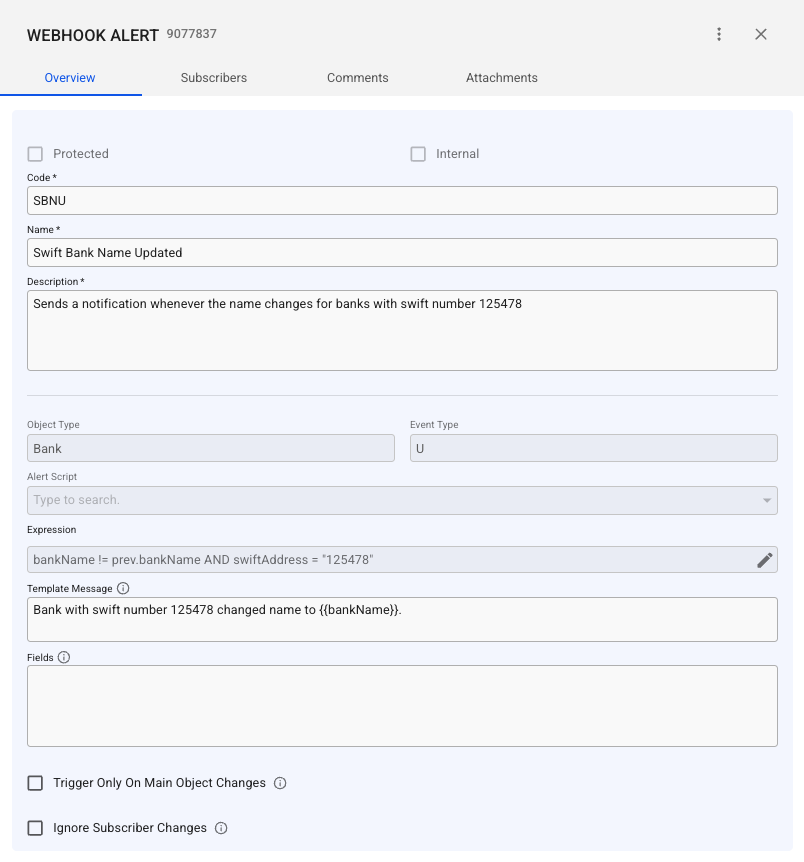The image size is (804, 862).
Task: Go to the Attachments tab
Action: [x=502, y=78]
